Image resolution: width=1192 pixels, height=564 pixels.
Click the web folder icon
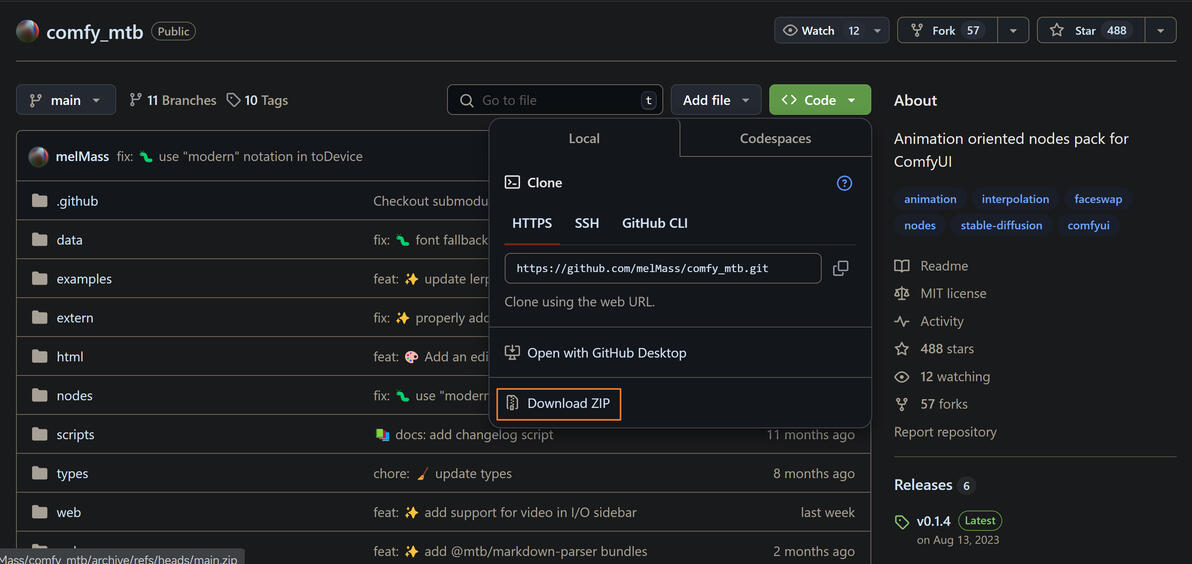[40, 512]
